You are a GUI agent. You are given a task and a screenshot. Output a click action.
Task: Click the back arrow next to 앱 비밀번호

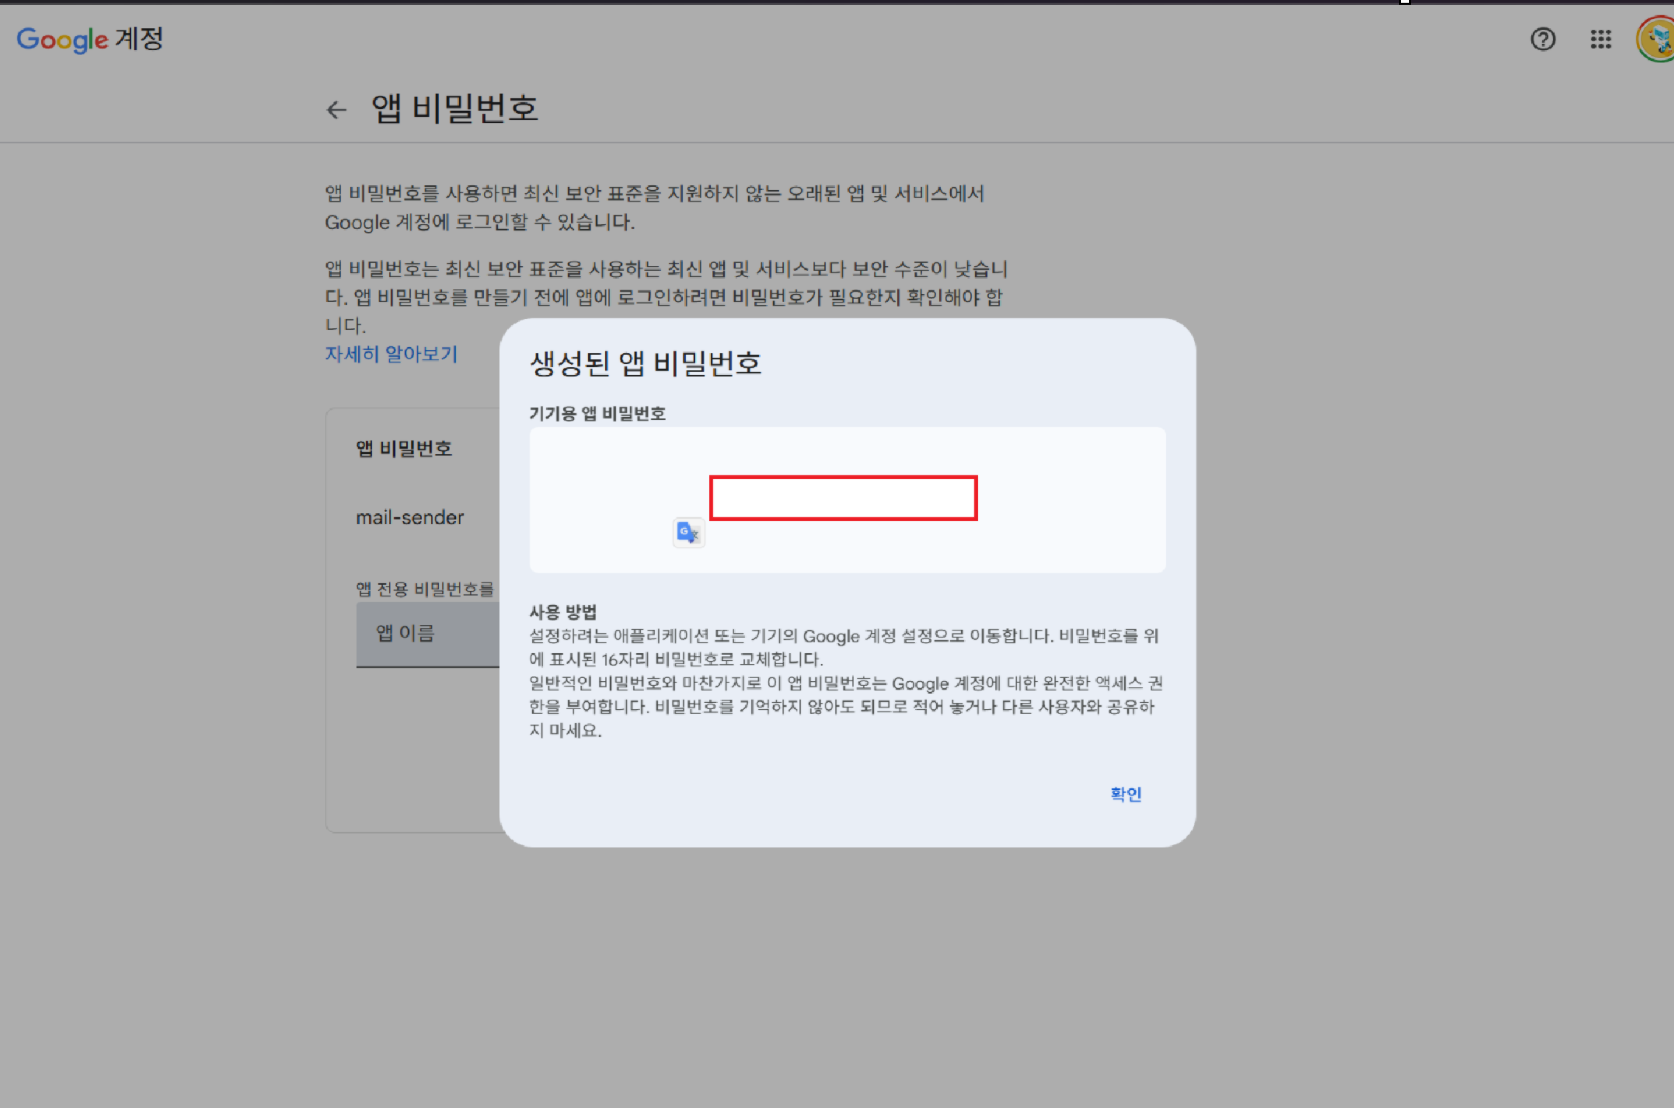tap(336, 110)
